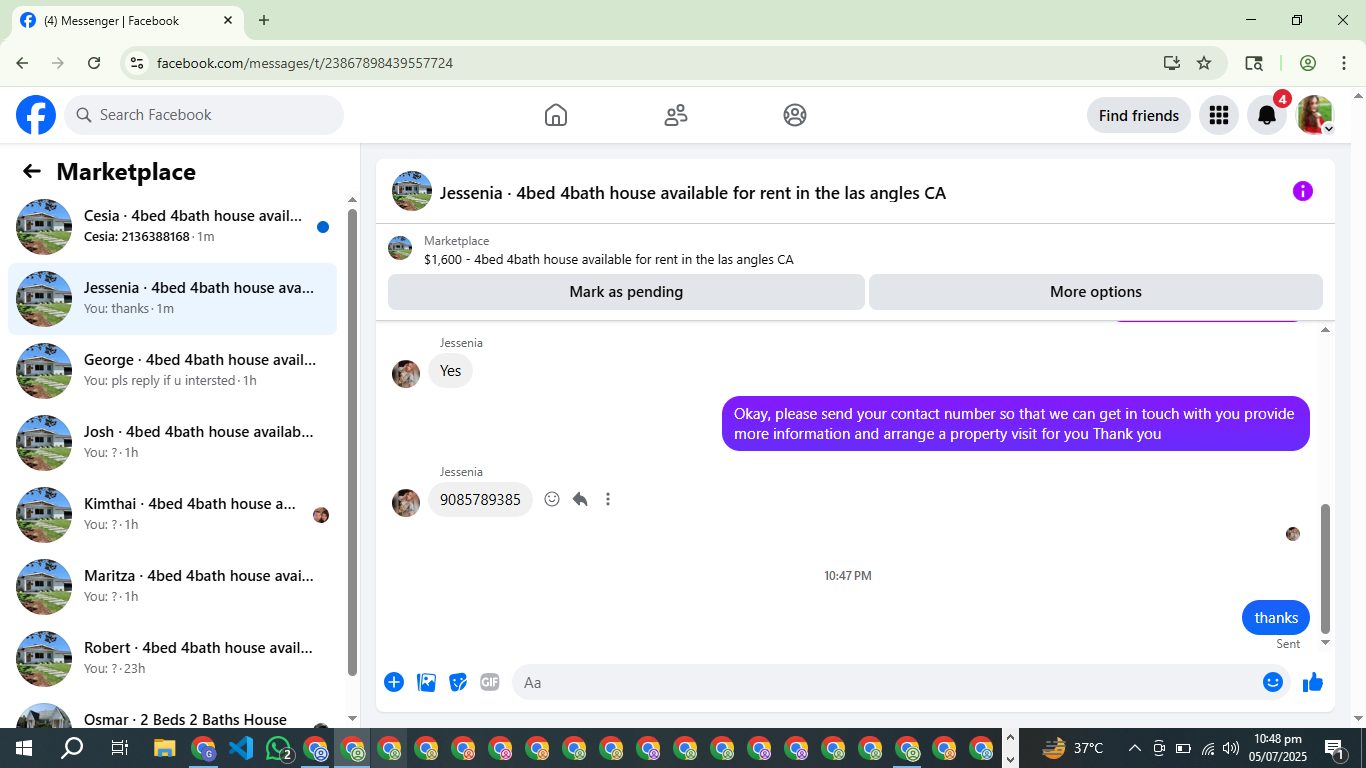Open more actions plus icon in composer
Screen dimensions: 1366x768
tap(394, 682)
